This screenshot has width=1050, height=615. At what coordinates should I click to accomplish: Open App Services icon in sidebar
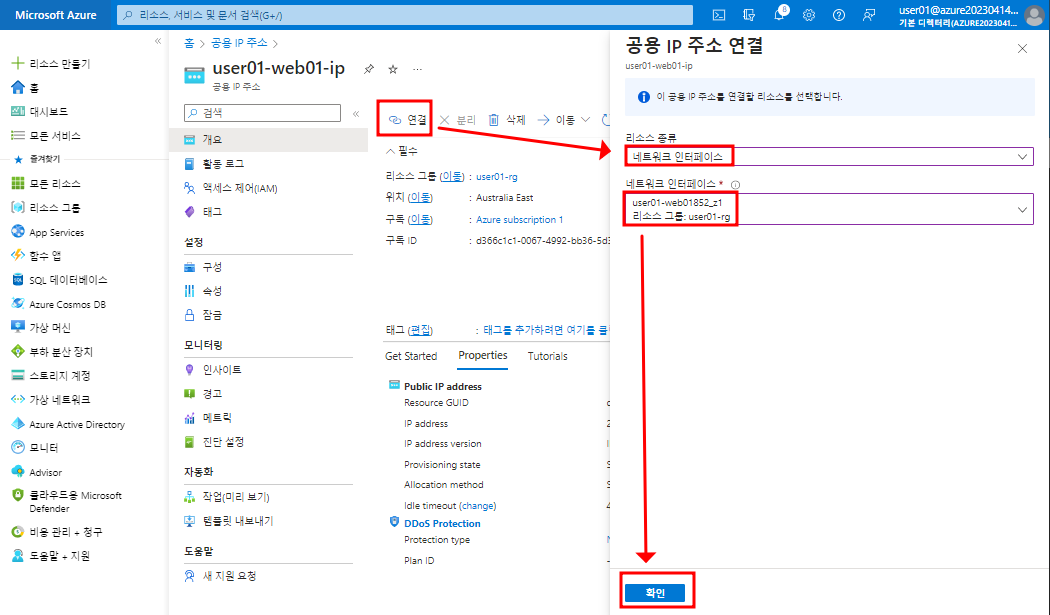pyautogui.click(x=18, y=232)
